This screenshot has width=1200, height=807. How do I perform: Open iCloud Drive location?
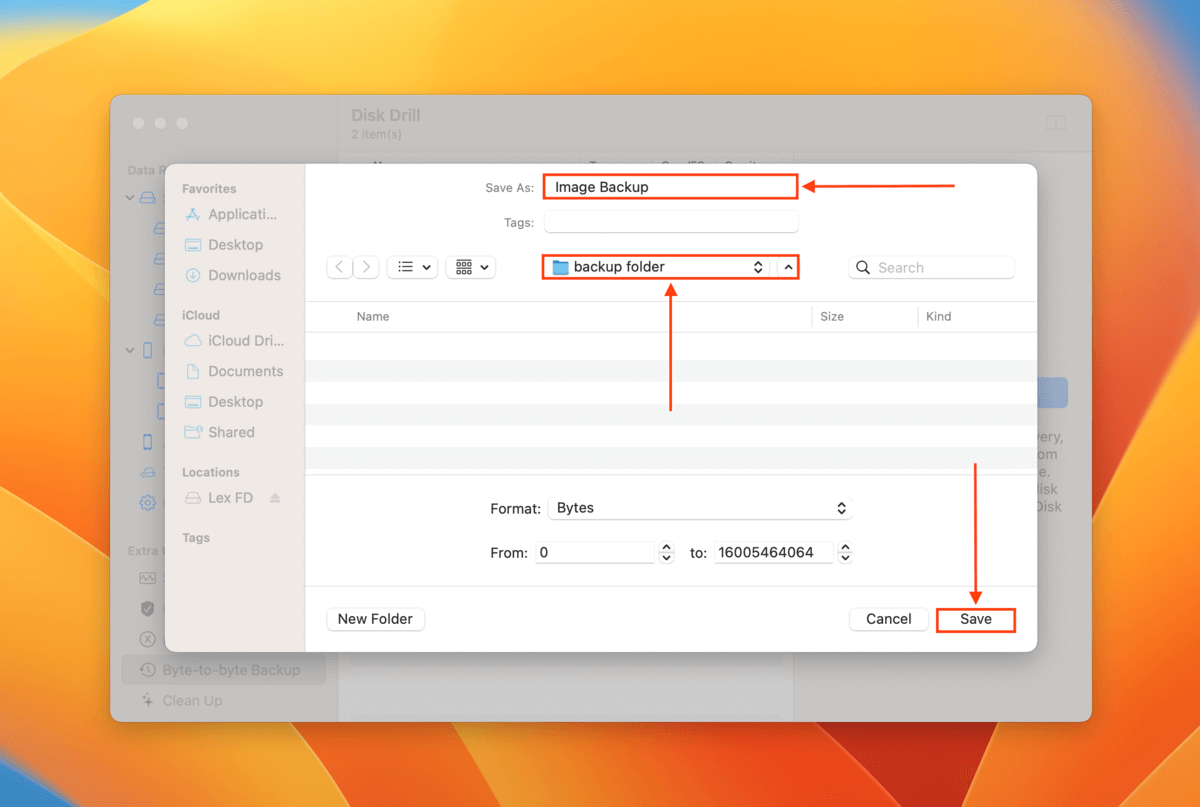(234, 340)
